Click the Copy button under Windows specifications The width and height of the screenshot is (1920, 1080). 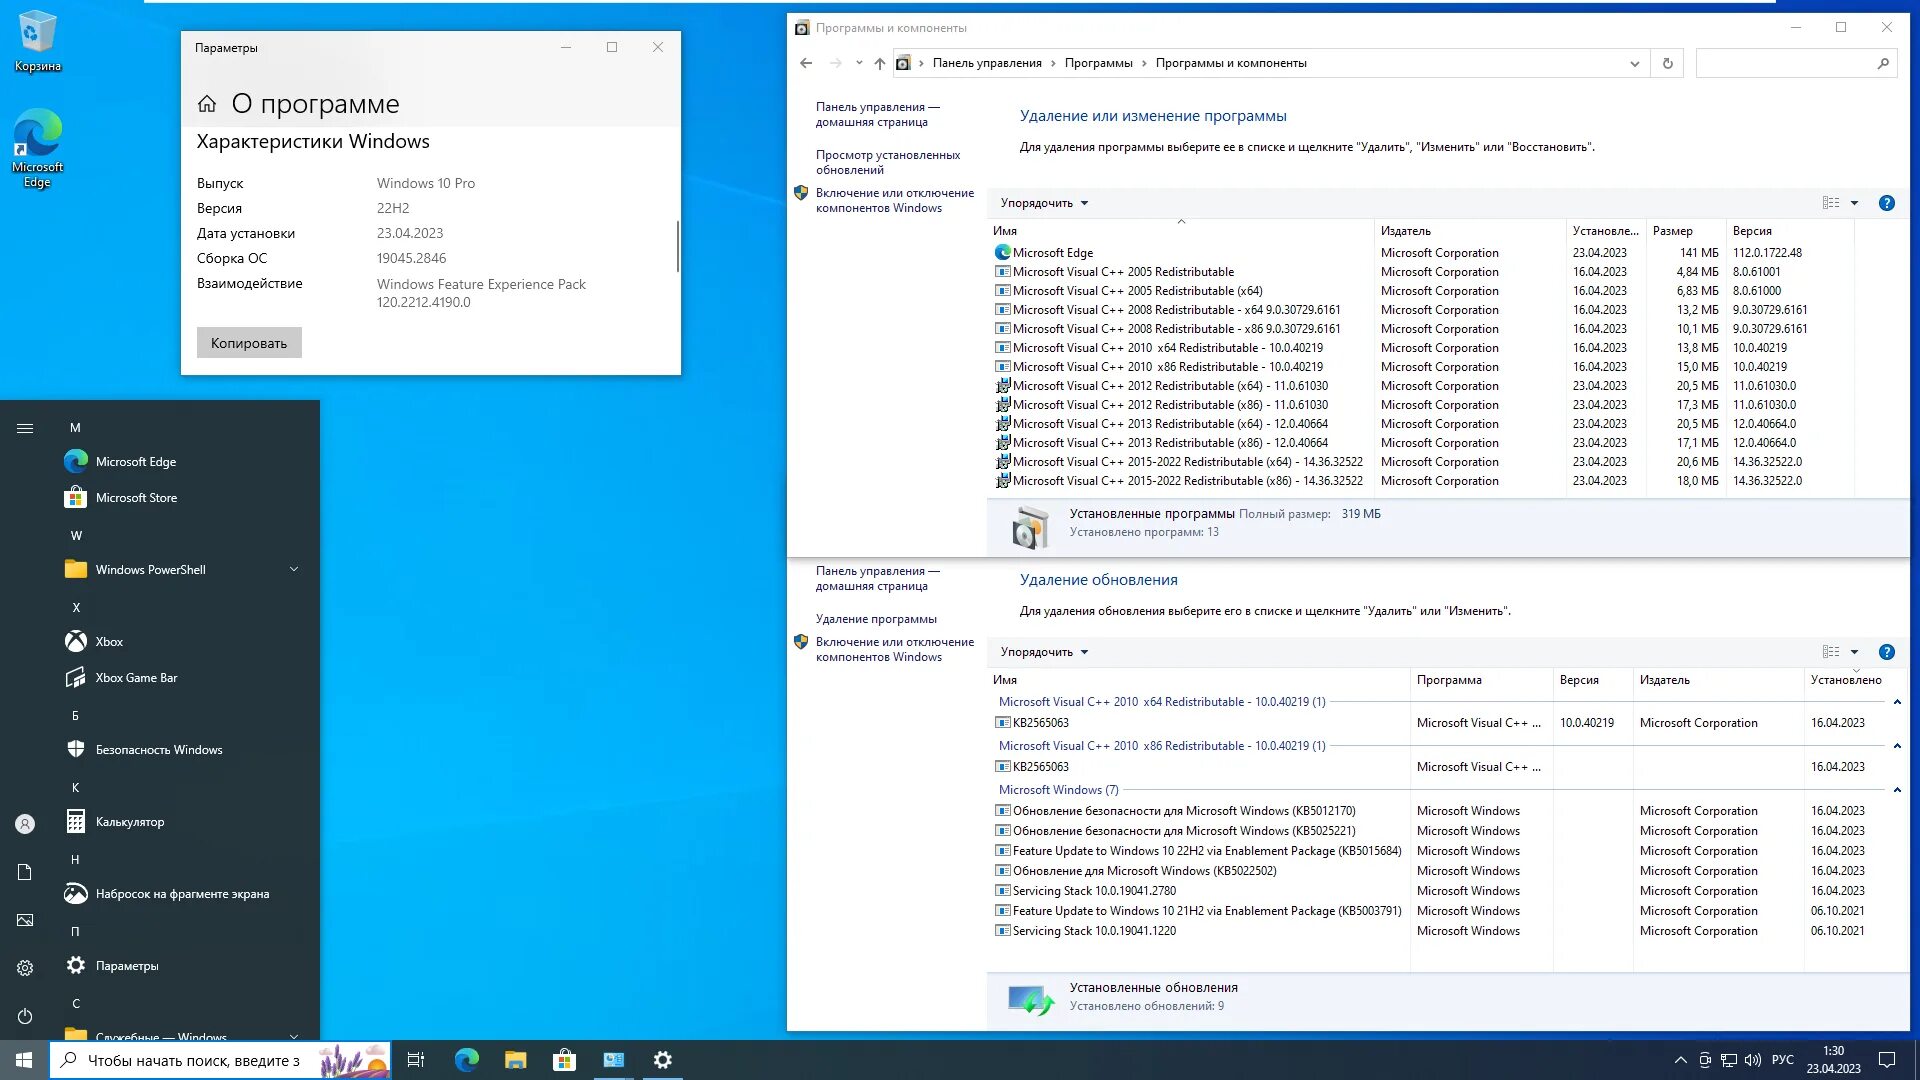click(249, 343)
